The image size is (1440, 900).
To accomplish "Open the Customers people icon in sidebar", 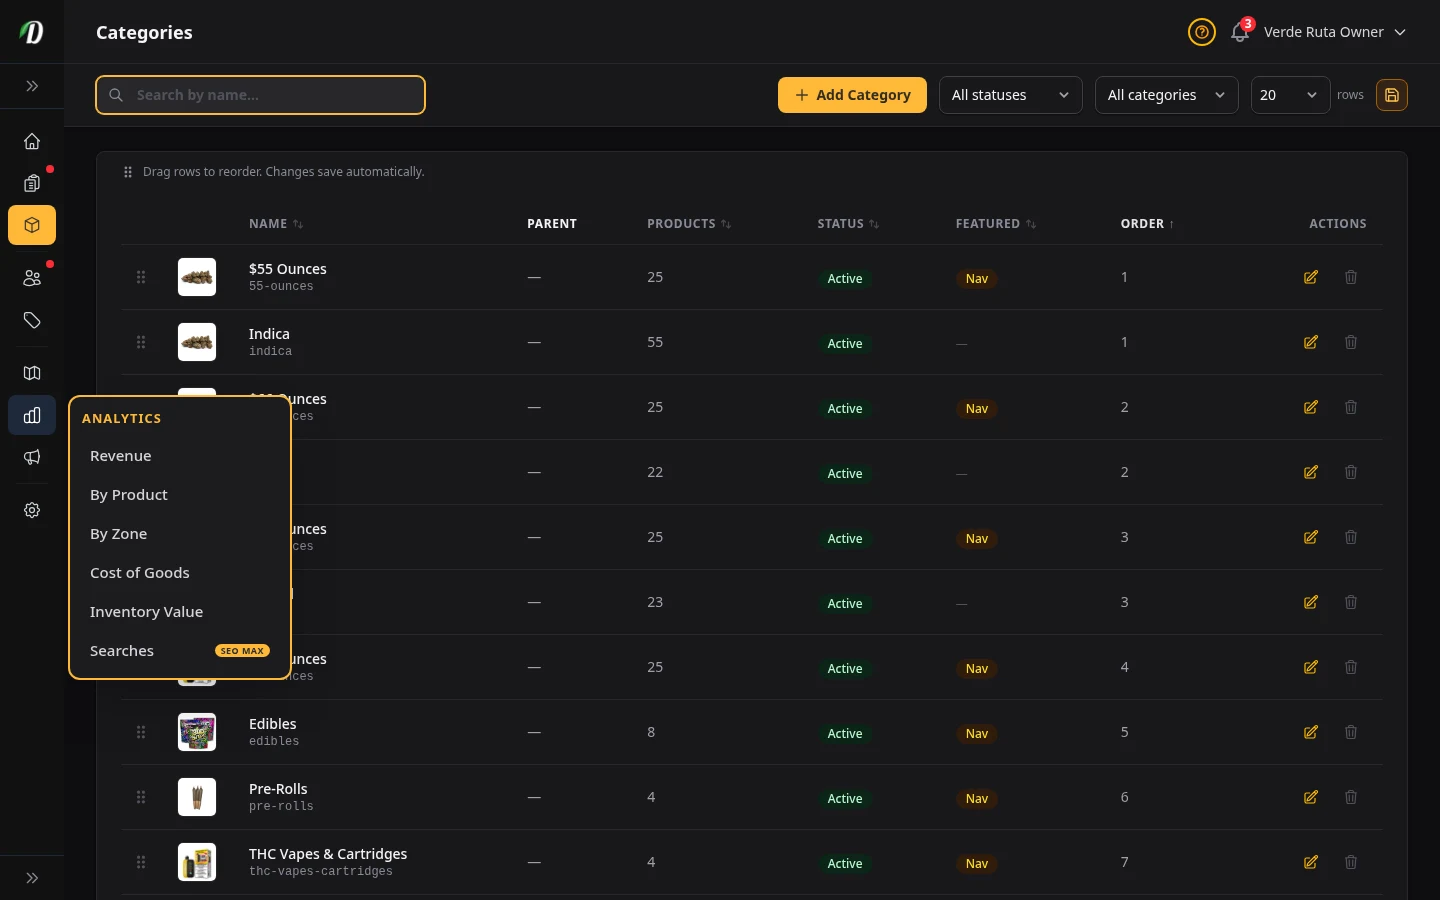I will (x=32, y=278).
